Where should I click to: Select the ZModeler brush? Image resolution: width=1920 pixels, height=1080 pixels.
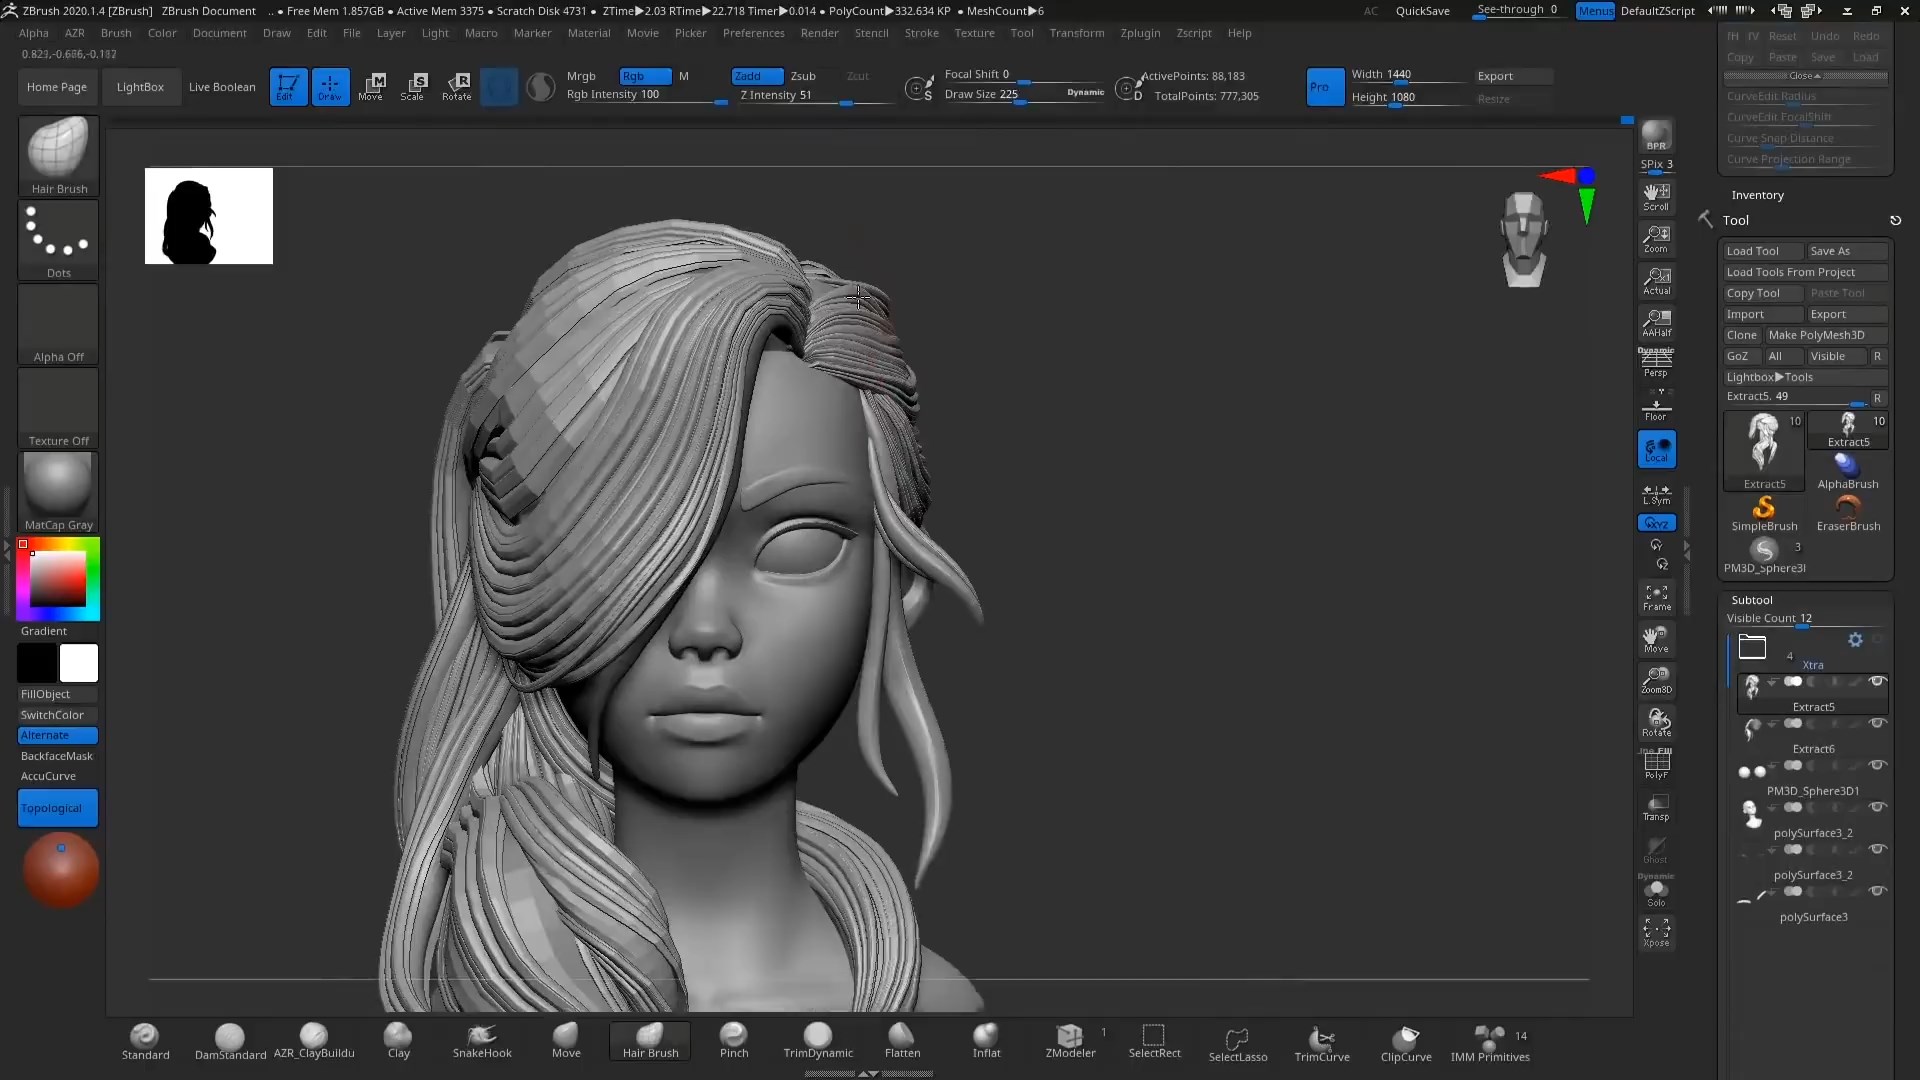(x=1069, y=1038)
